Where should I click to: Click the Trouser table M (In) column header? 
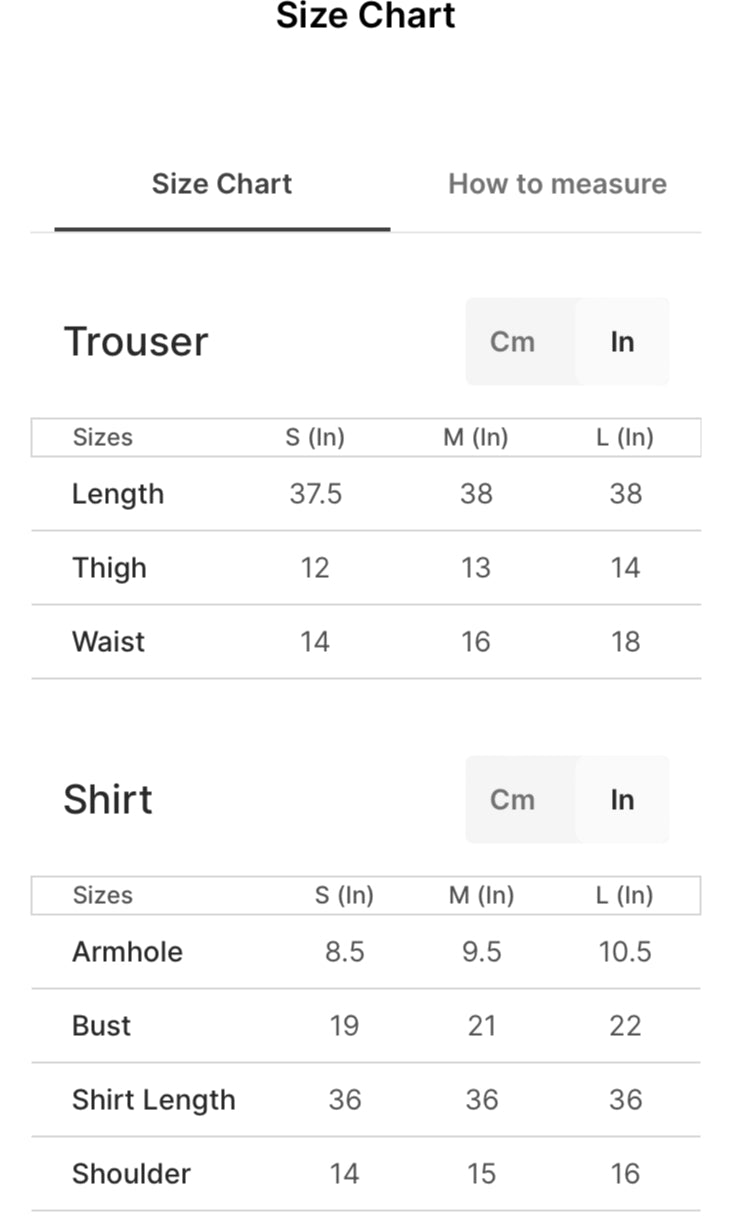[x=476, y=437]
